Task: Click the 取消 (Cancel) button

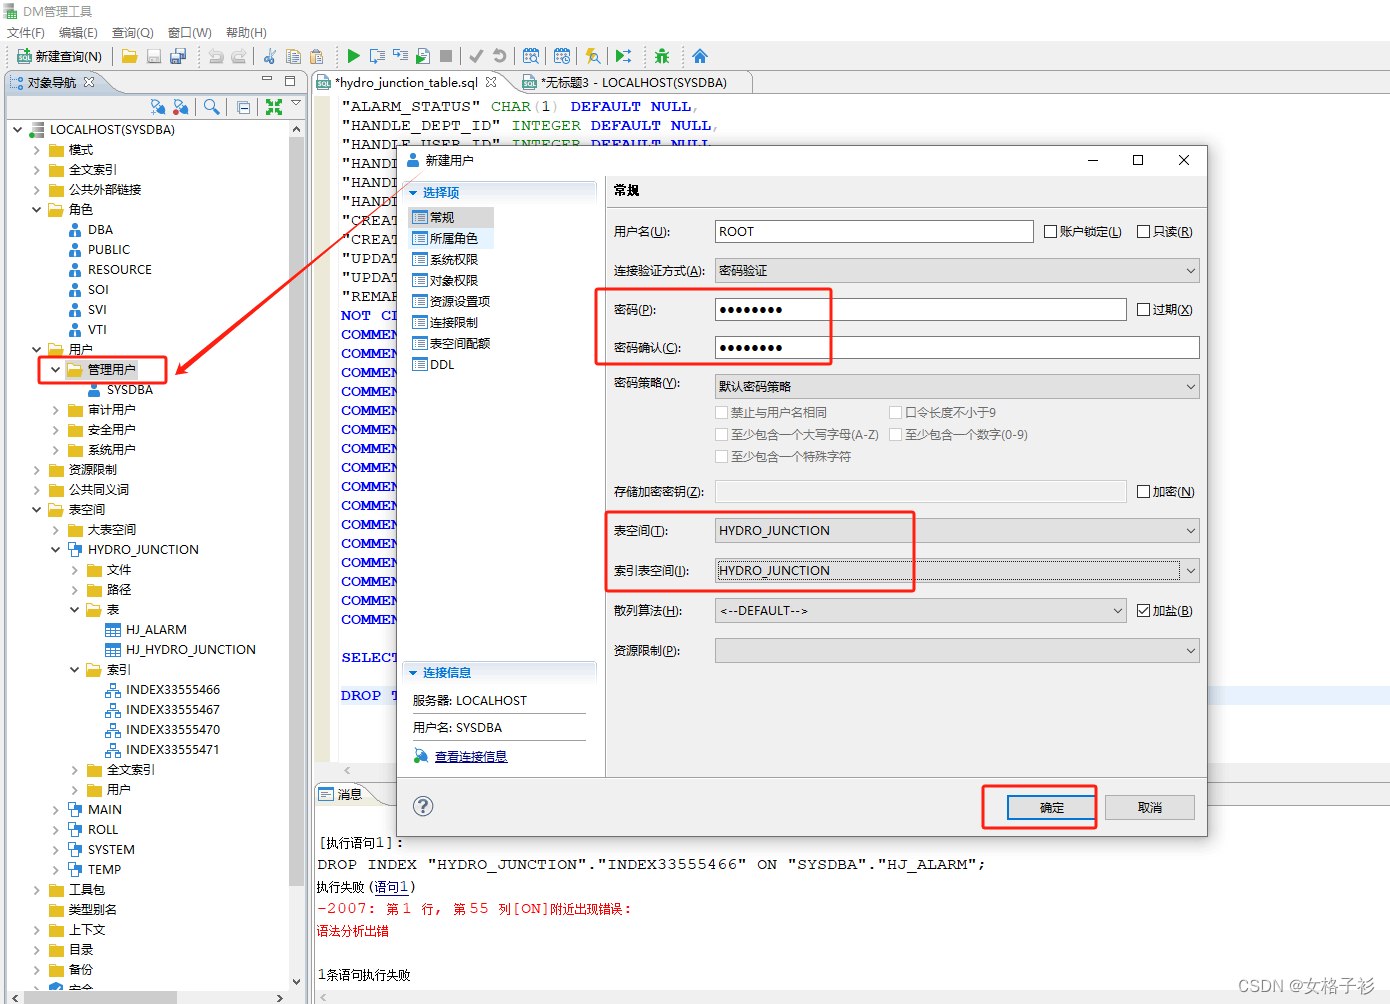Action: pos(1150,807)
